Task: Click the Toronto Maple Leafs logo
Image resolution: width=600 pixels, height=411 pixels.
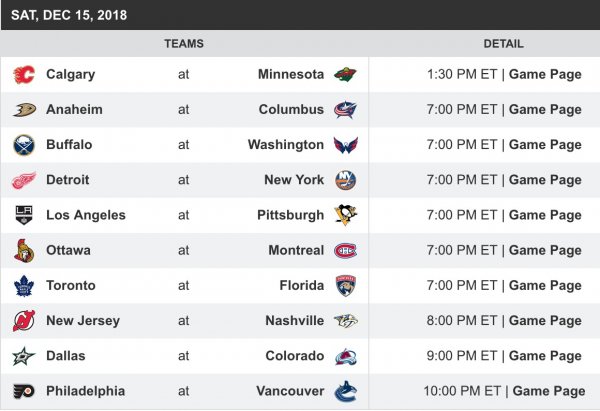Action: [x=24, y=286]
